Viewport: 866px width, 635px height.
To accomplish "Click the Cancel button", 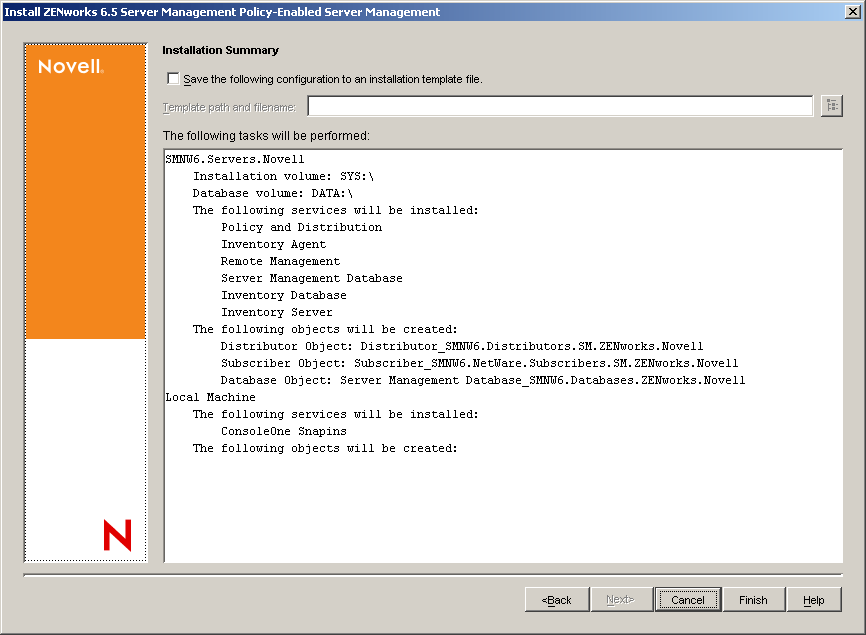I will (x=688, y=599).
